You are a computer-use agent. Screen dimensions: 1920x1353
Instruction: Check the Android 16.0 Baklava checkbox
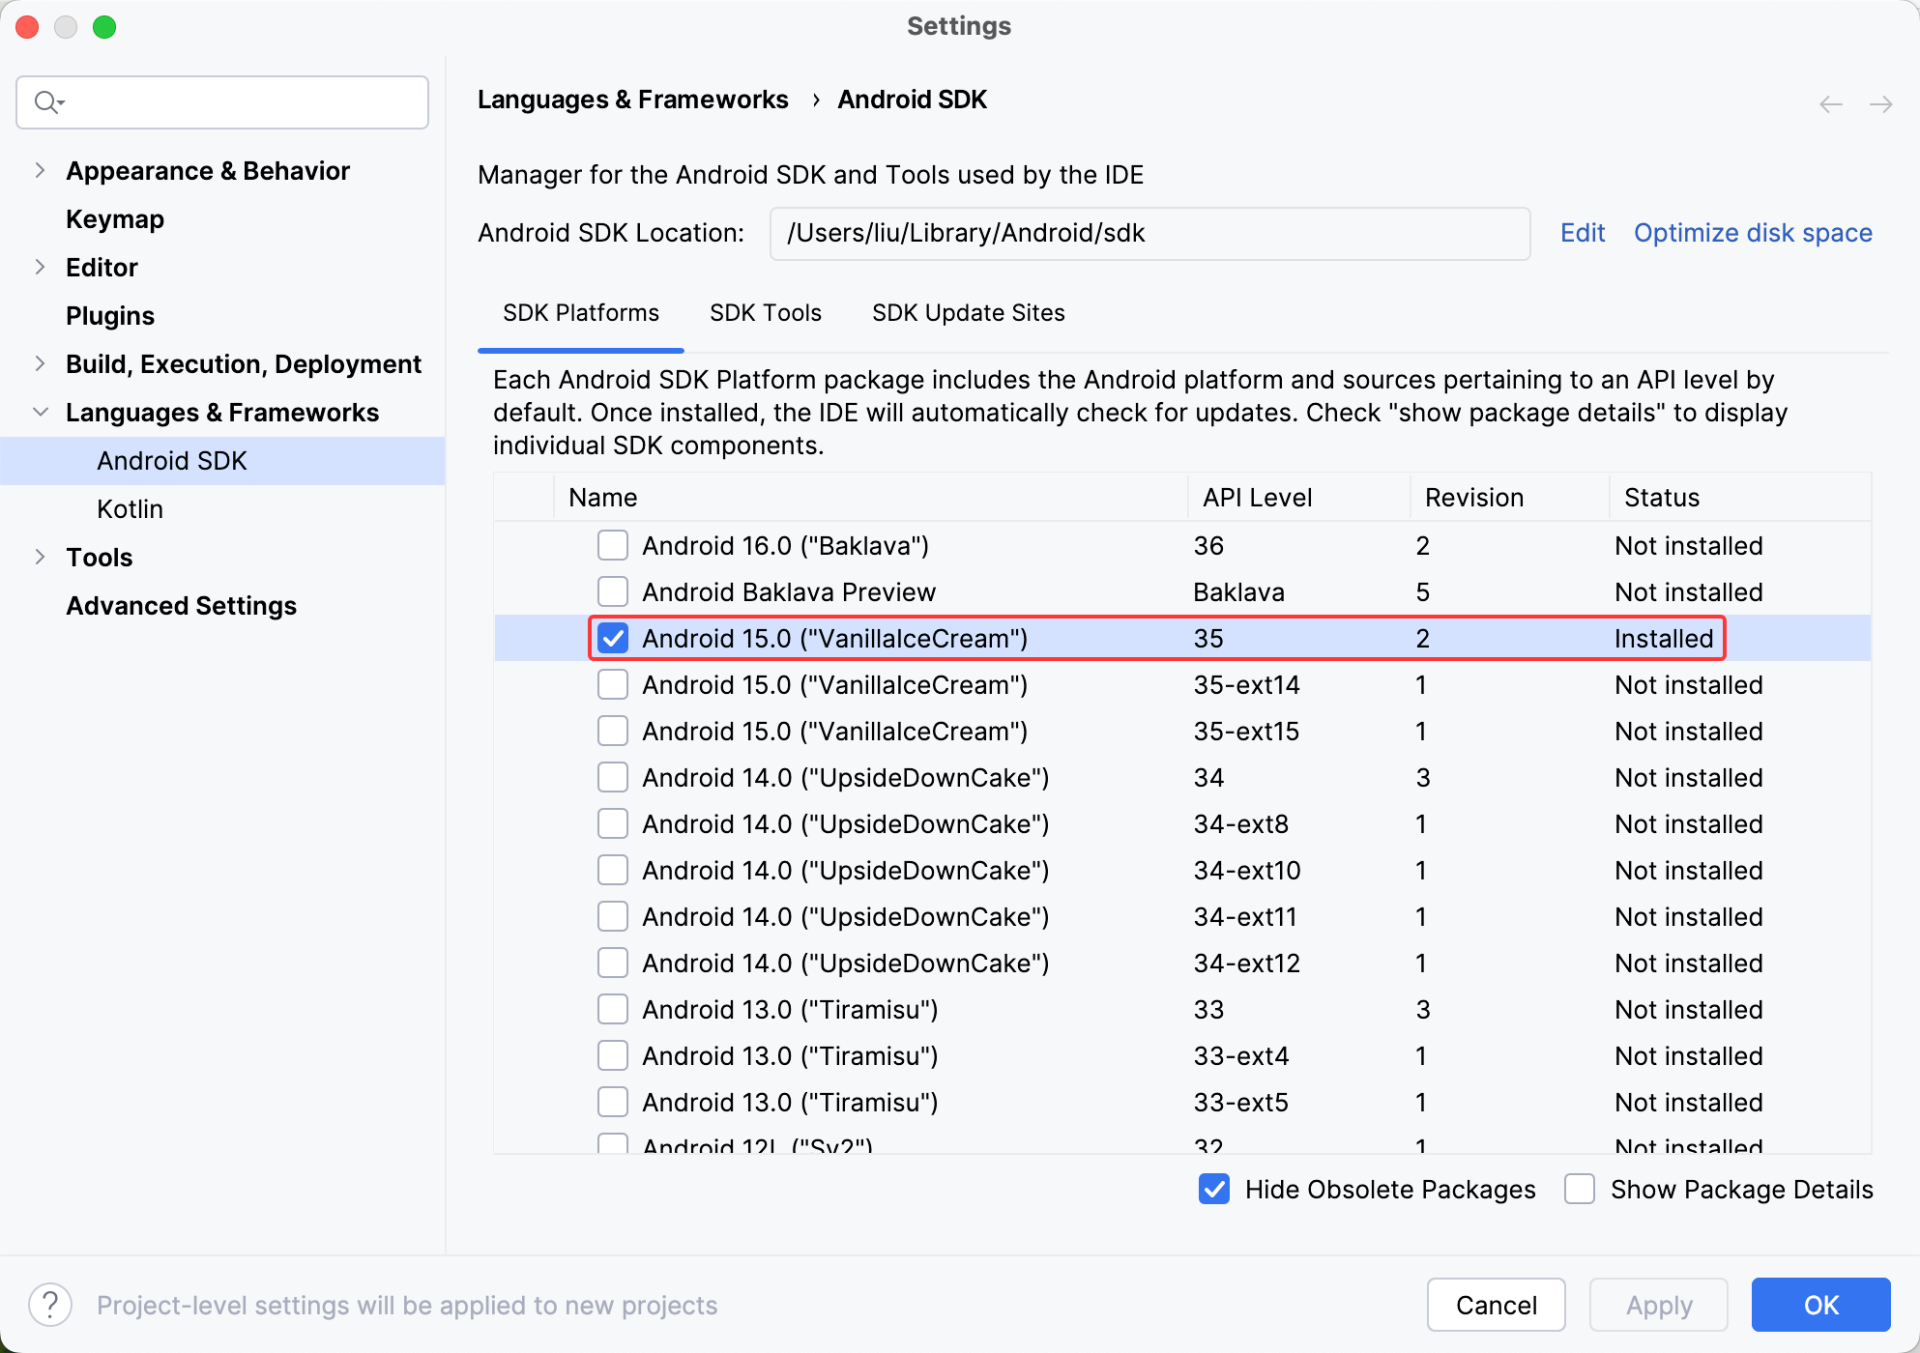(x=612, y=545)
